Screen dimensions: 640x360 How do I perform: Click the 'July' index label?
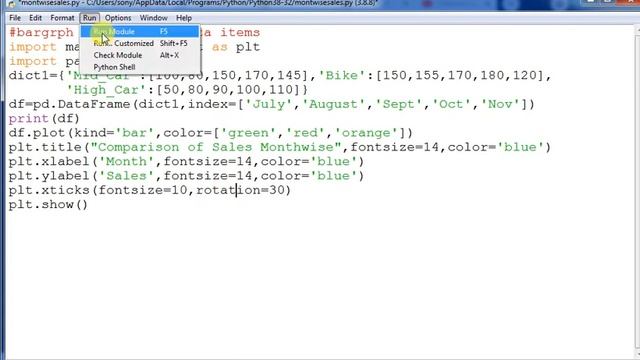coord(268,104)
